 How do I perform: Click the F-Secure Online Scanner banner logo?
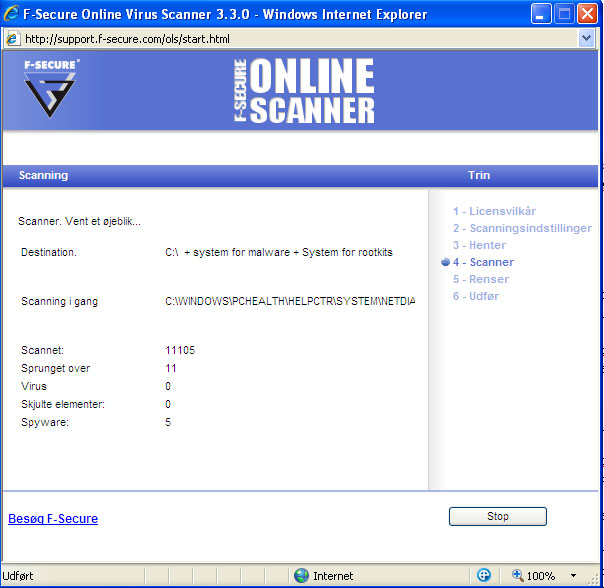tap(304, 91)
